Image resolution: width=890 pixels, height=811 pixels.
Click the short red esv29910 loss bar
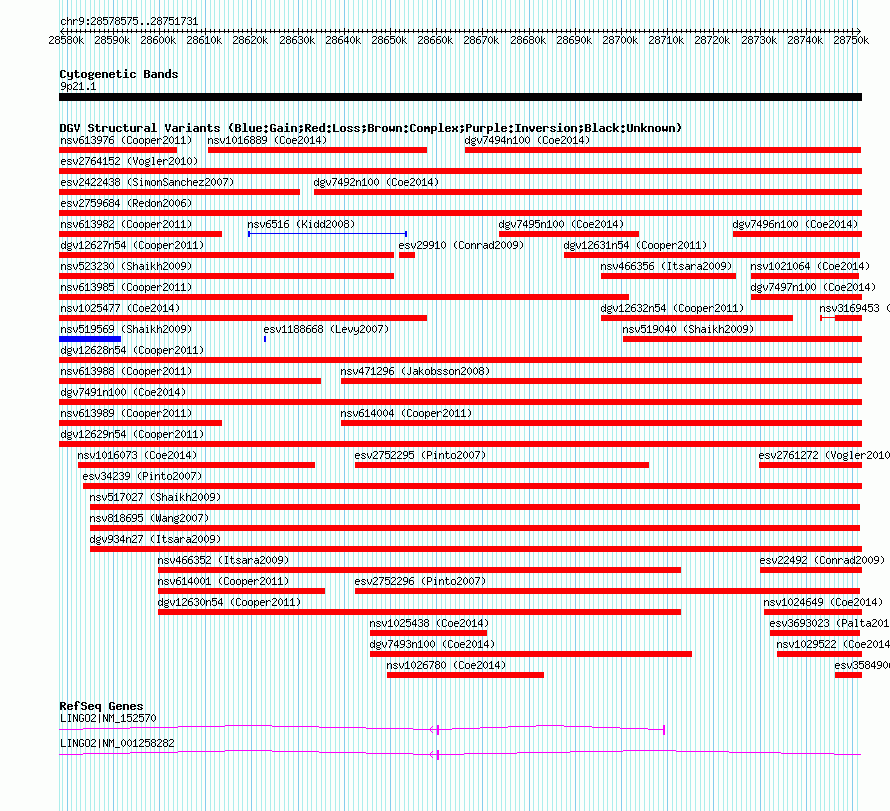click(407, 255)
